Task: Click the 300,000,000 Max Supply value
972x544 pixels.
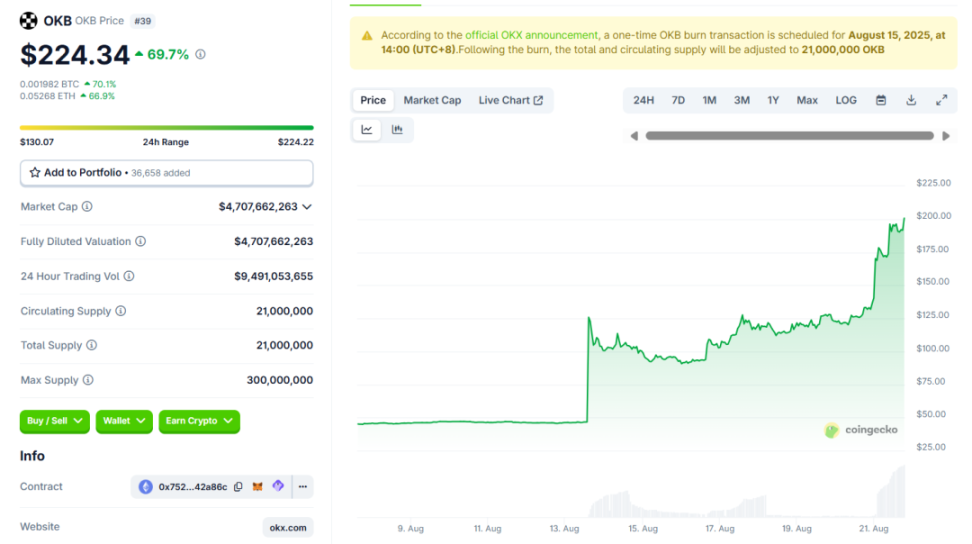Action: [280, 380]
